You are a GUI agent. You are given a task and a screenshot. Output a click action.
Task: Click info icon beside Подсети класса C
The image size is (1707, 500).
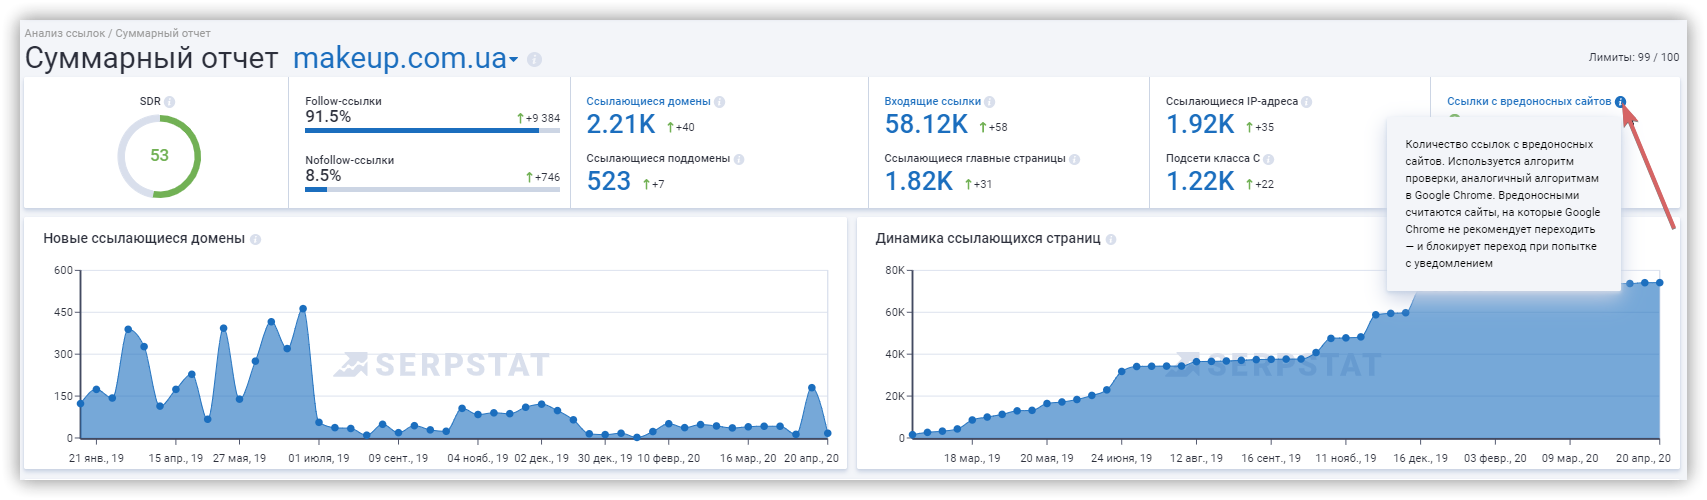click(1269, 159)
